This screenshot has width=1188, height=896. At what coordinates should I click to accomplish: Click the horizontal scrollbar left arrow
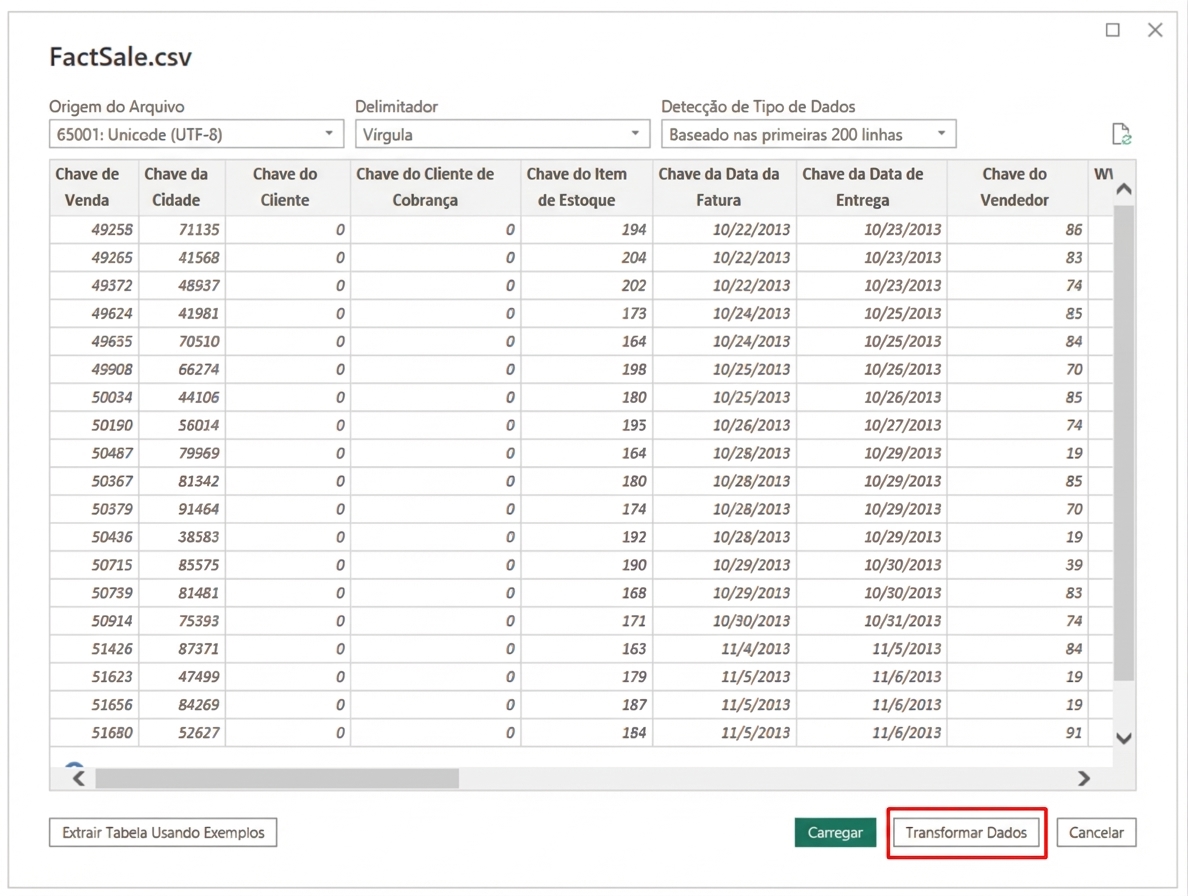79,778
